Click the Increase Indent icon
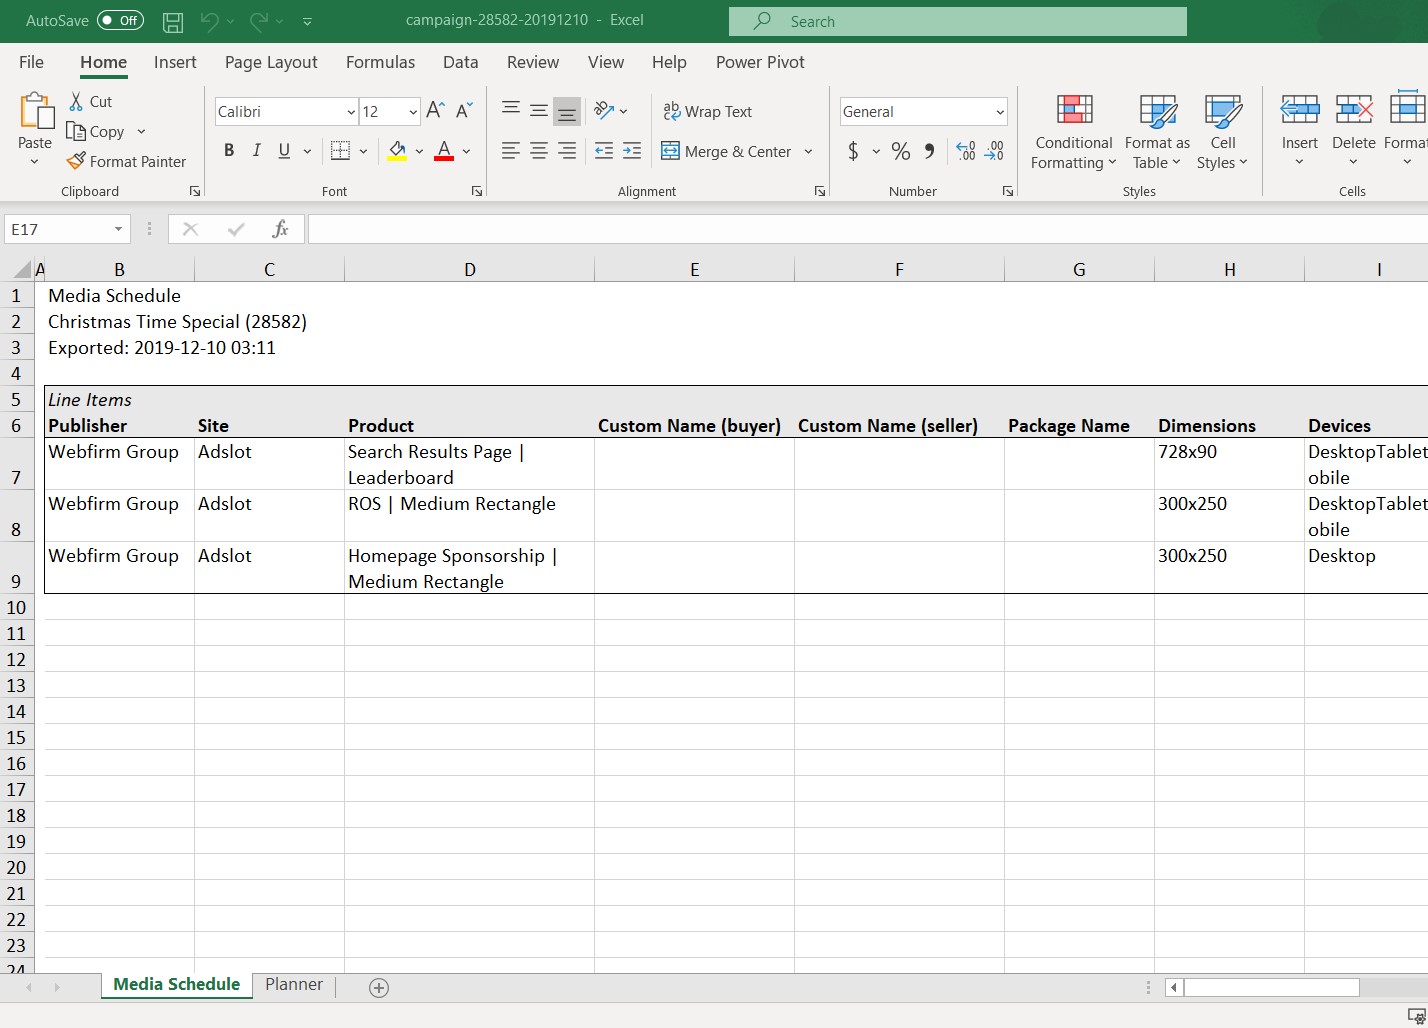This screenshot has height=1028, width=1428. [632, 151]
